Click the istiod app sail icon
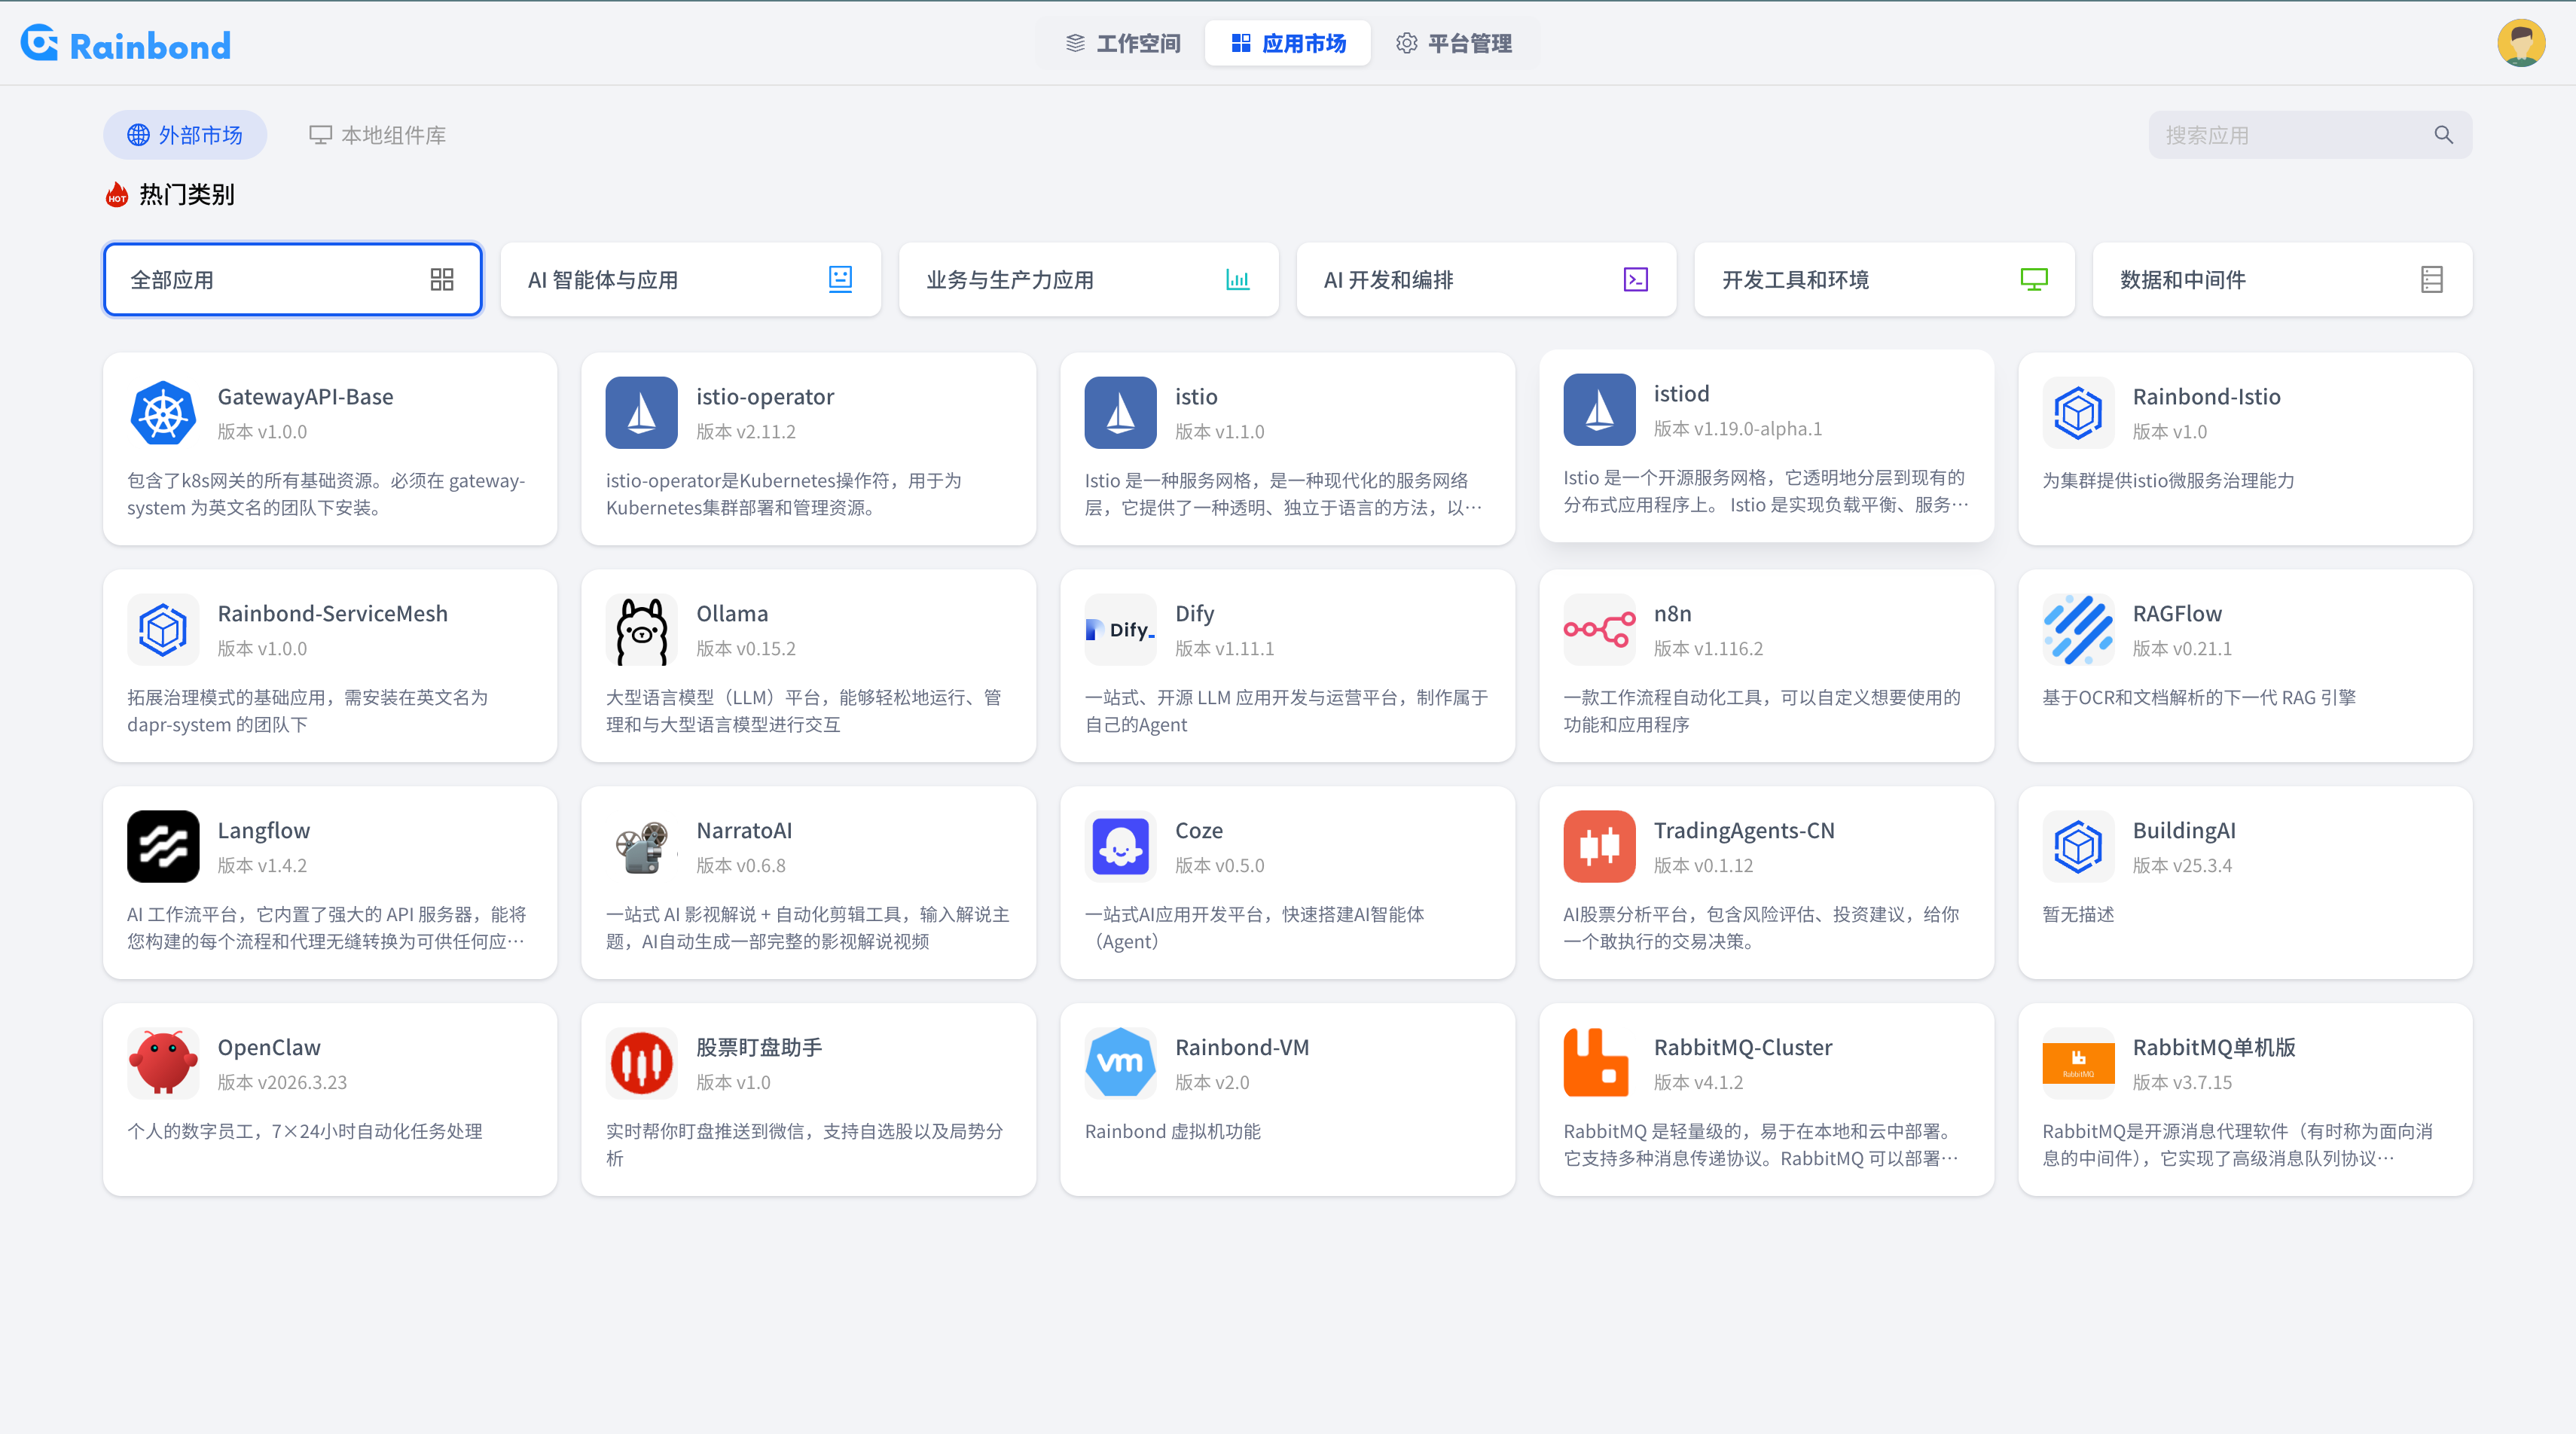The image size is (2576, 1434). [x=1599, y=410]
